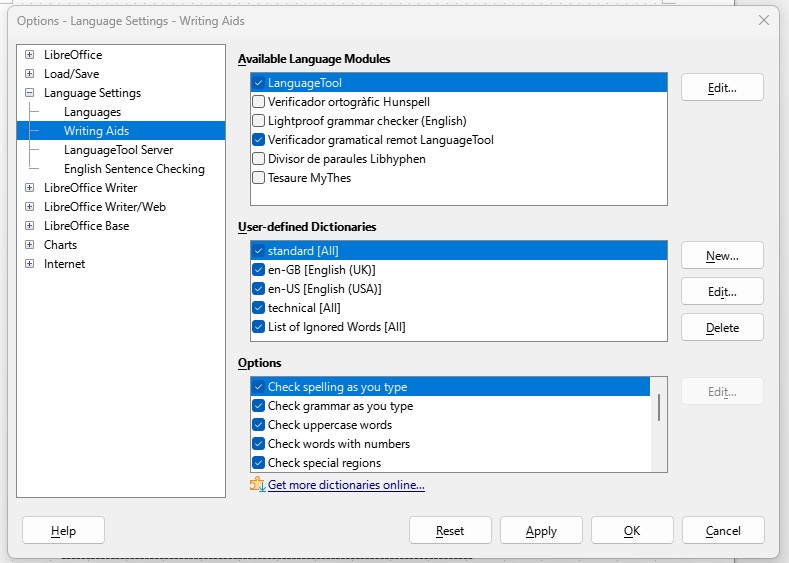Uncheck List of Ignored Words [All]
Viewport: 789px width, 563px height.
coord(259,327)
